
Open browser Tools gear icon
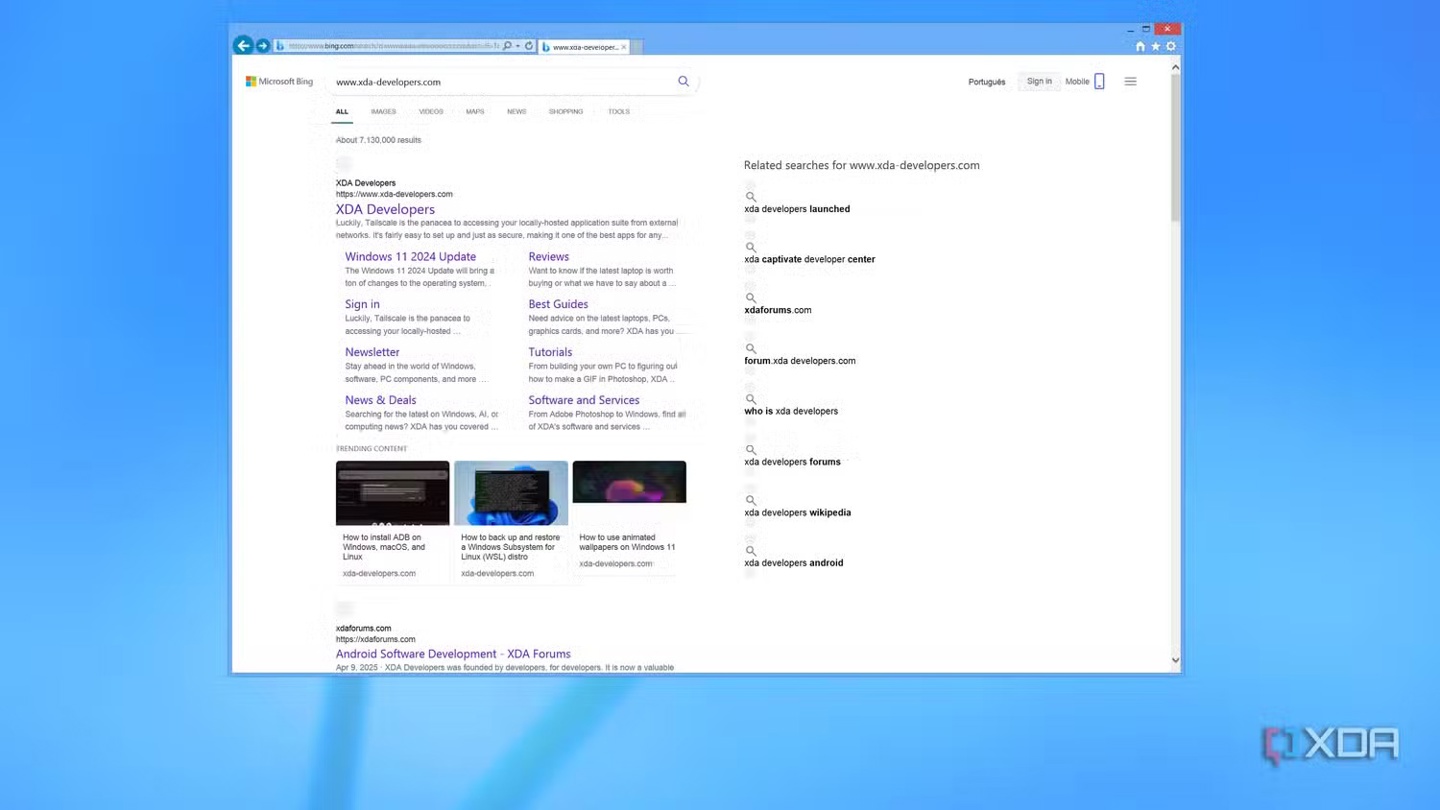1171,46
